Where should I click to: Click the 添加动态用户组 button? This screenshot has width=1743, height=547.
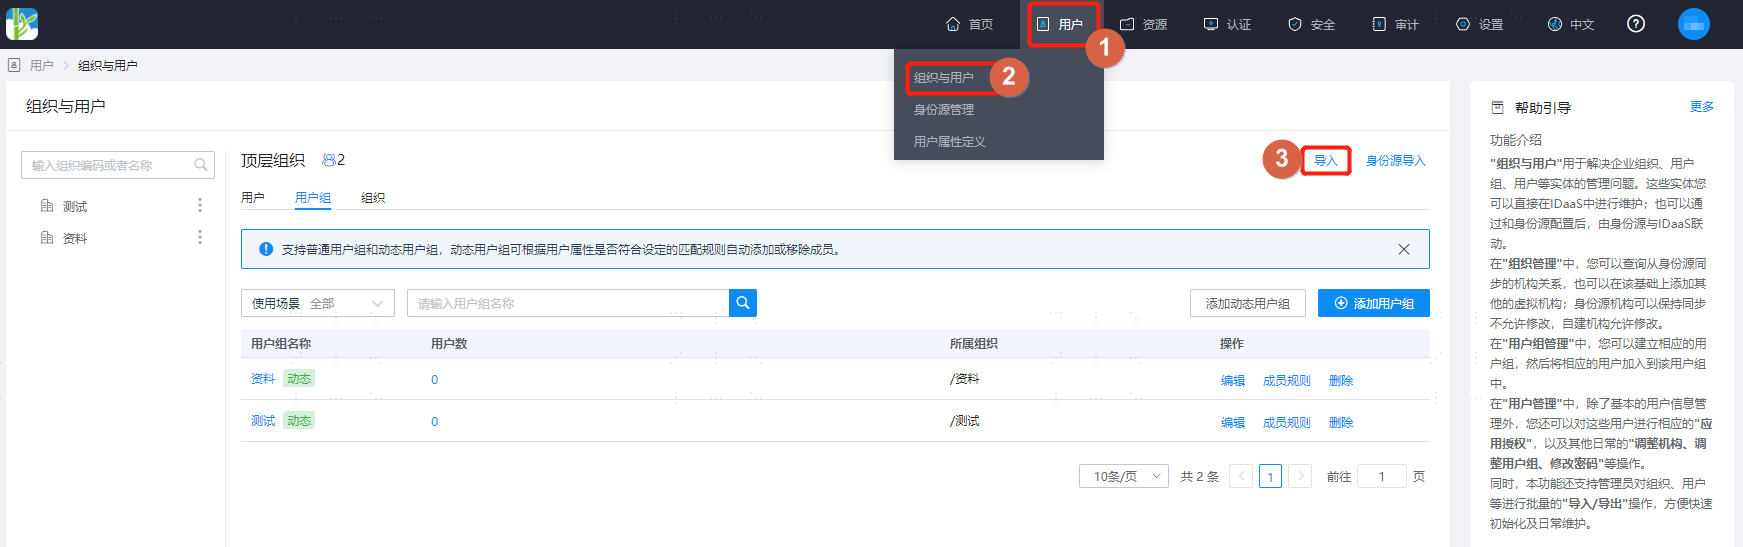pos(1248,303)
